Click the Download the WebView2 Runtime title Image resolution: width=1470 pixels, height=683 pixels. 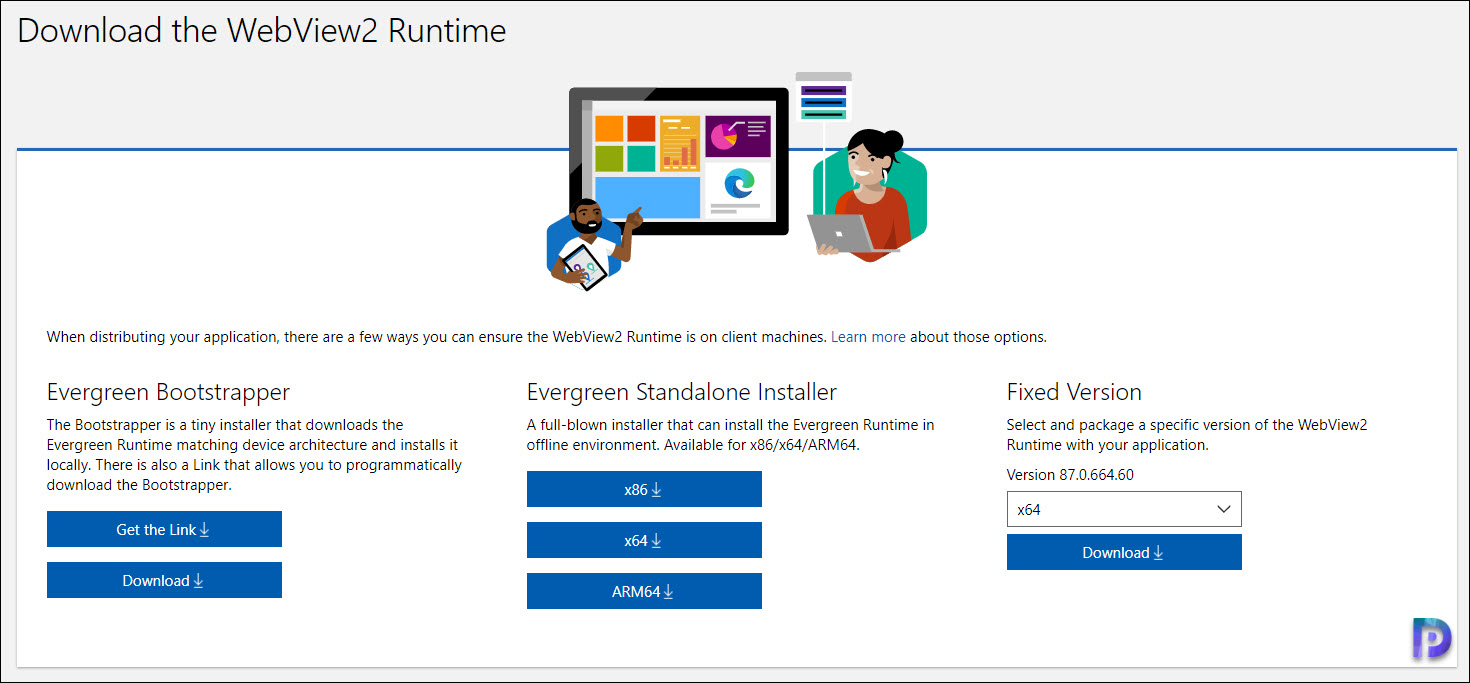[262, 30]
